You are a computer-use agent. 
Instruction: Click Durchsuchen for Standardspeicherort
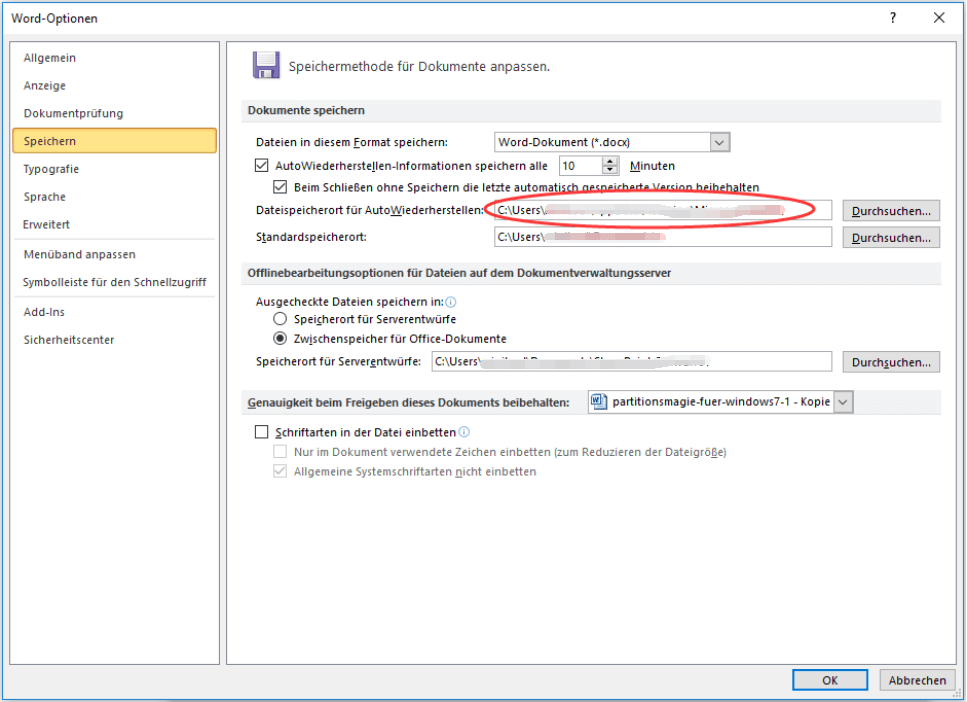(891, 237)
